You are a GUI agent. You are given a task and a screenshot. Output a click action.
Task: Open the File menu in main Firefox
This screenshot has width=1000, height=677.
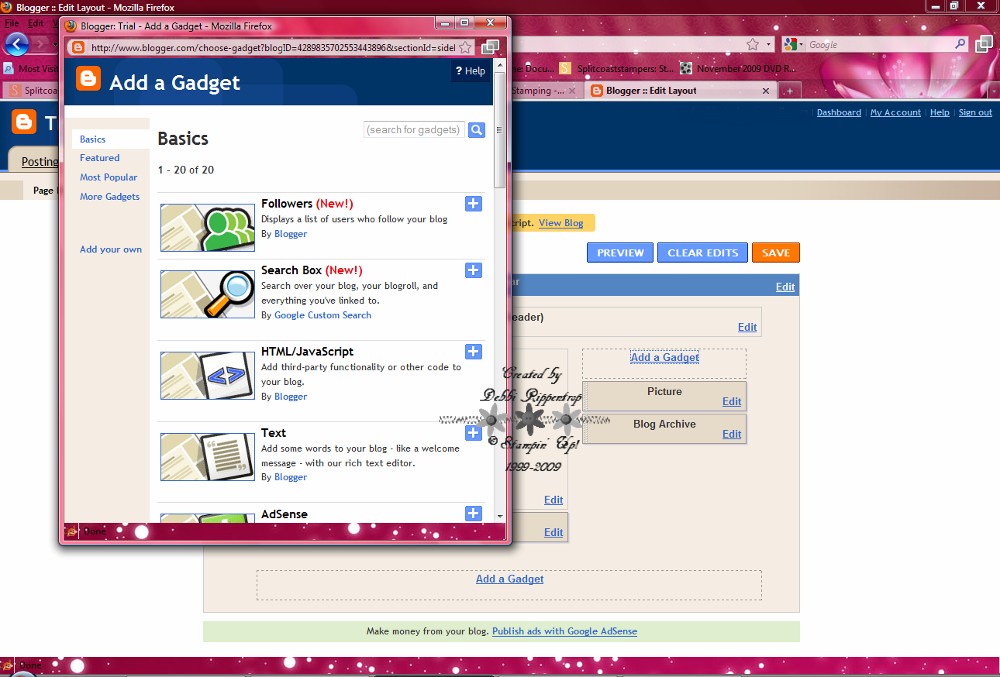12,23
